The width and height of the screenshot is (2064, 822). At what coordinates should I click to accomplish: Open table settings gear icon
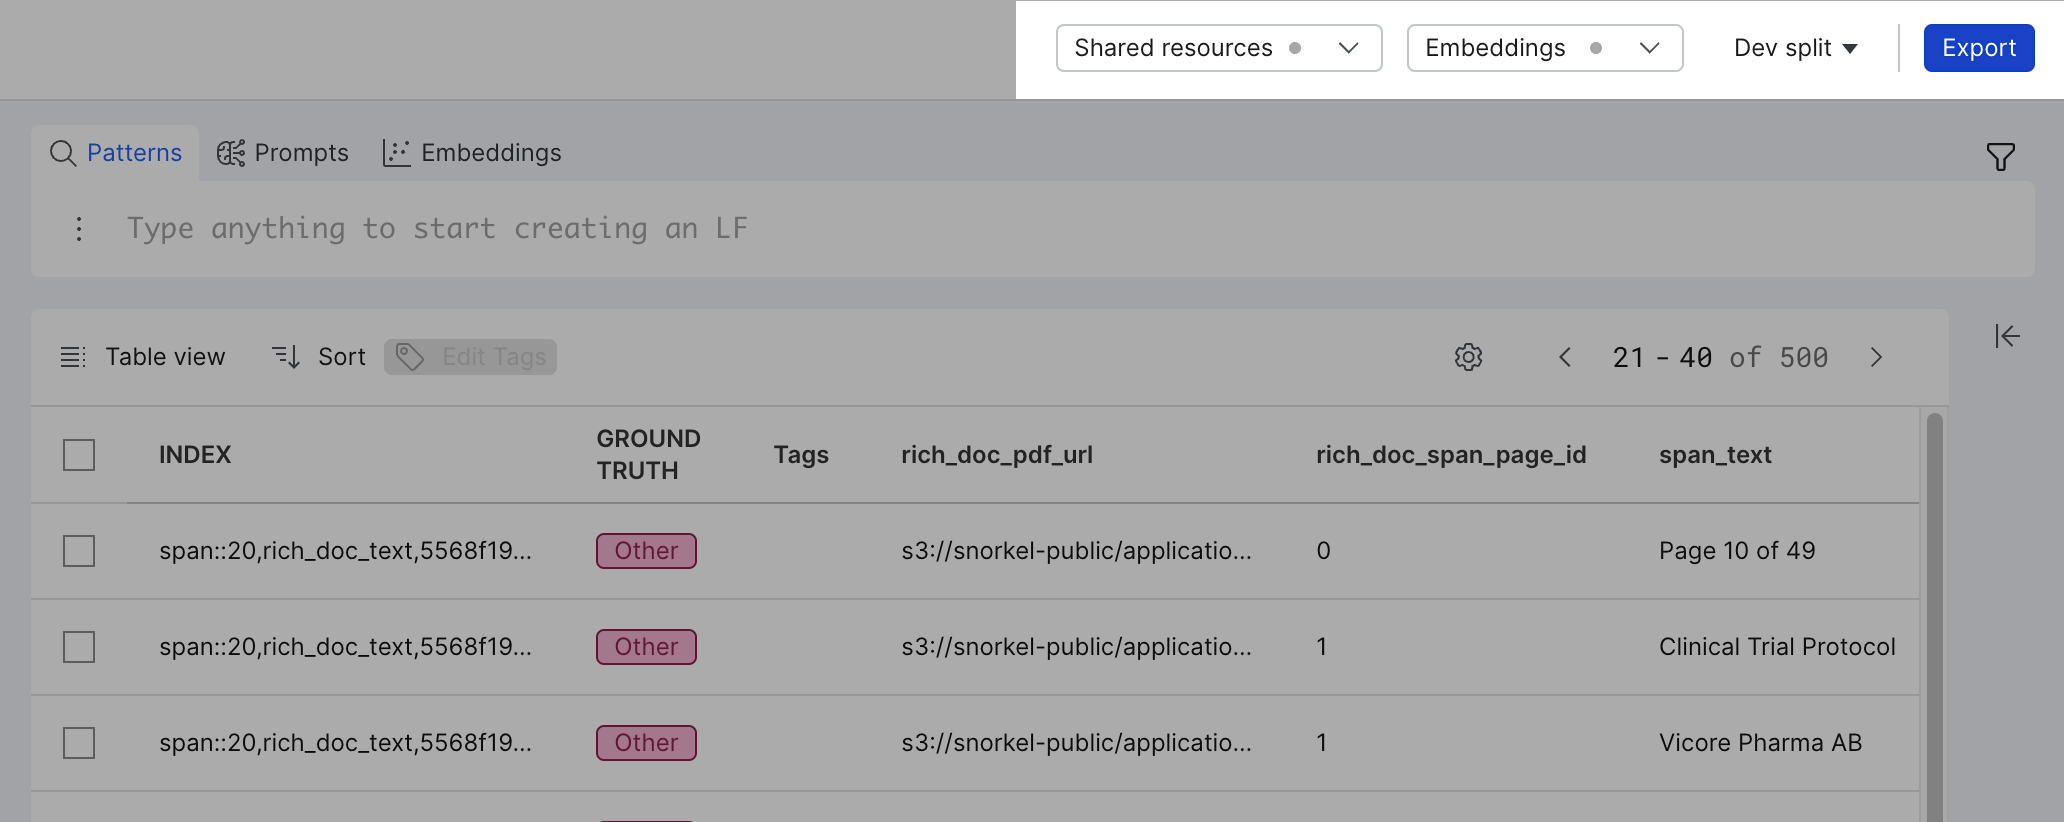point(1468,357)
